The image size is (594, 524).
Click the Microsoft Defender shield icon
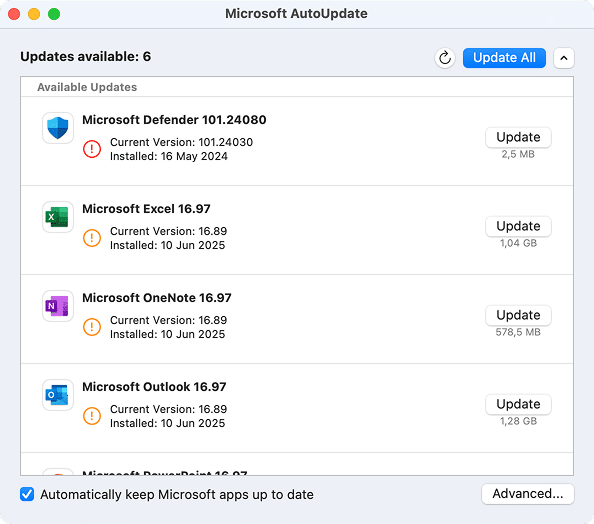58,128
